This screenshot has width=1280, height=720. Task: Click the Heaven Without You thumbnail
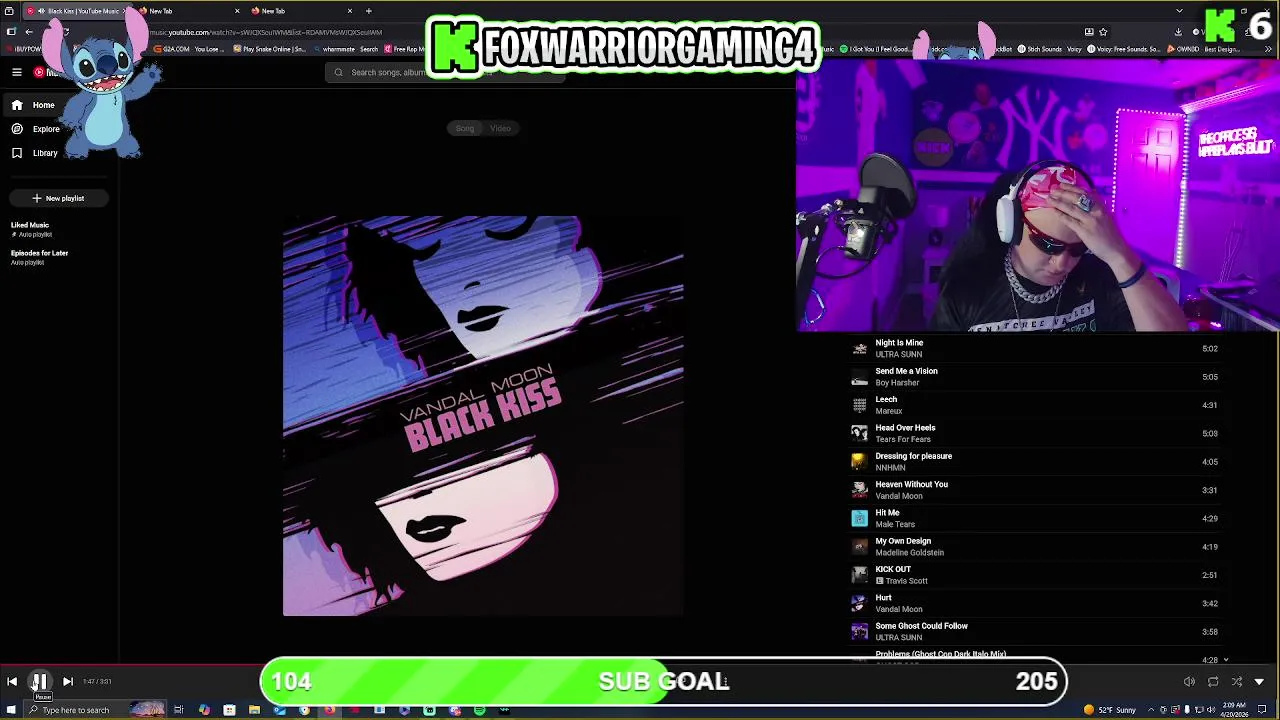coord(859,490)
